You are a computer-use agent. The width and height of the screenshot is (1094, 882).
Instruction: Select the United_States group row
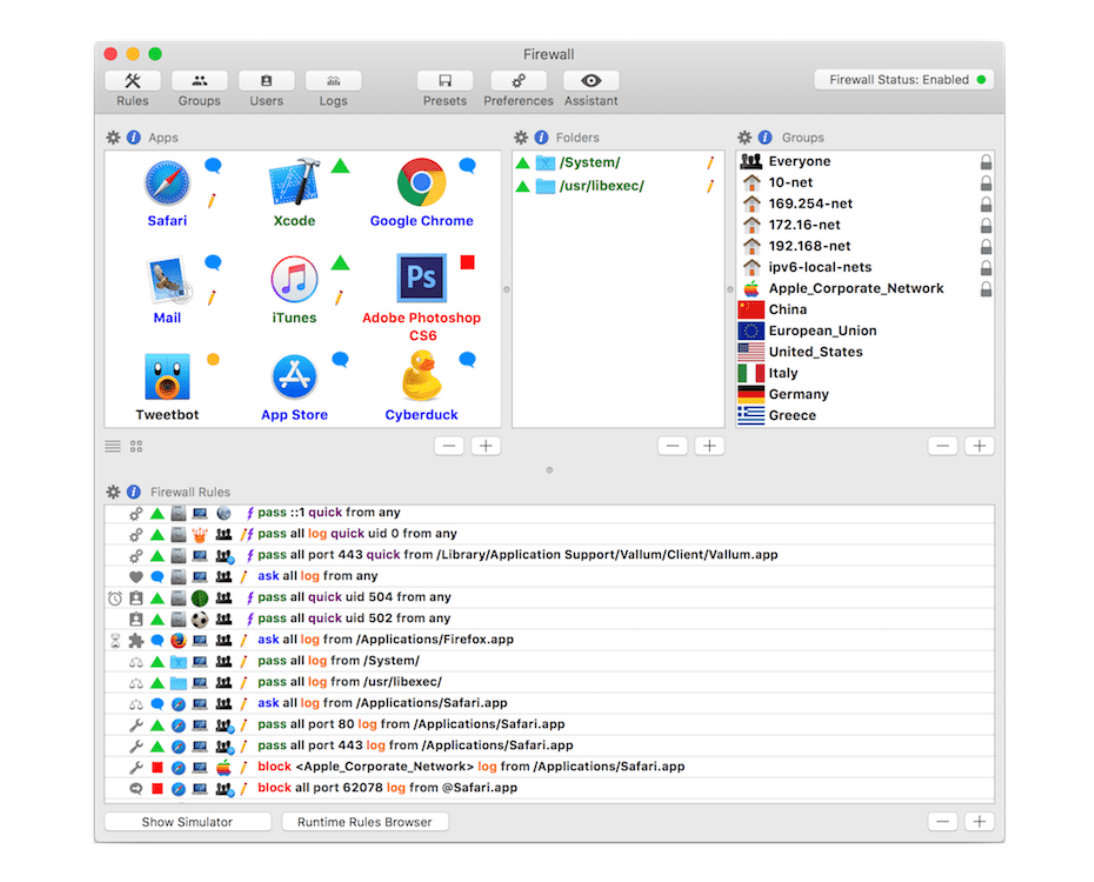click(865, 352)
